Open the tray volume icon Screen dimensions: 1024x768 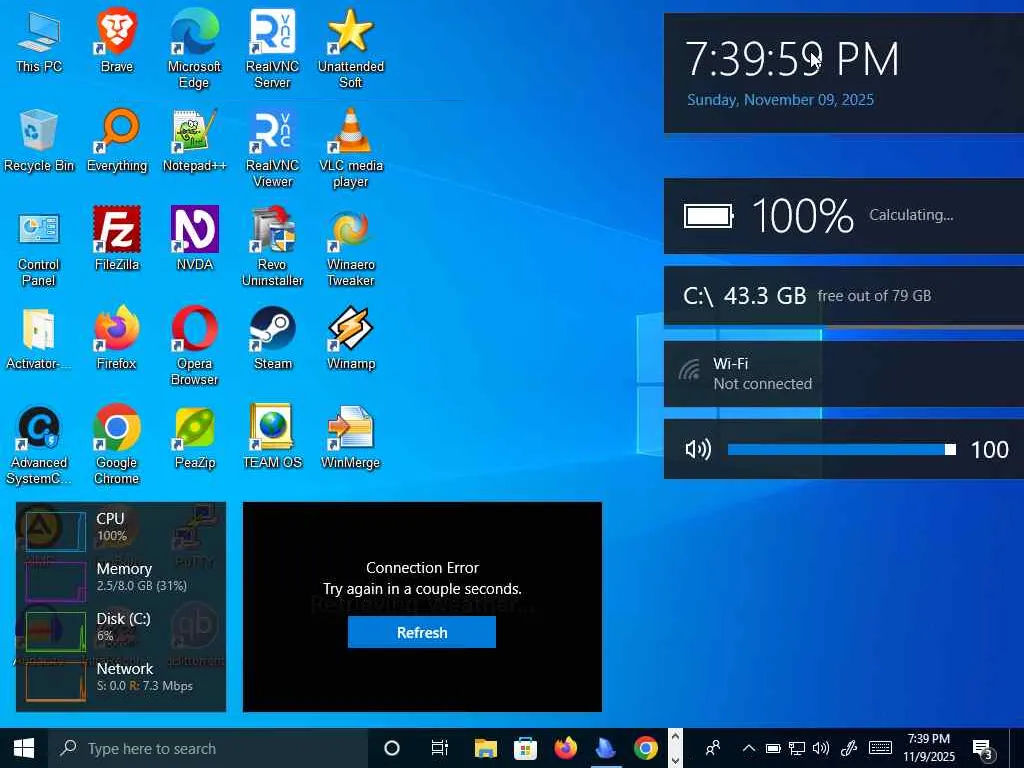tap(821, 748)
